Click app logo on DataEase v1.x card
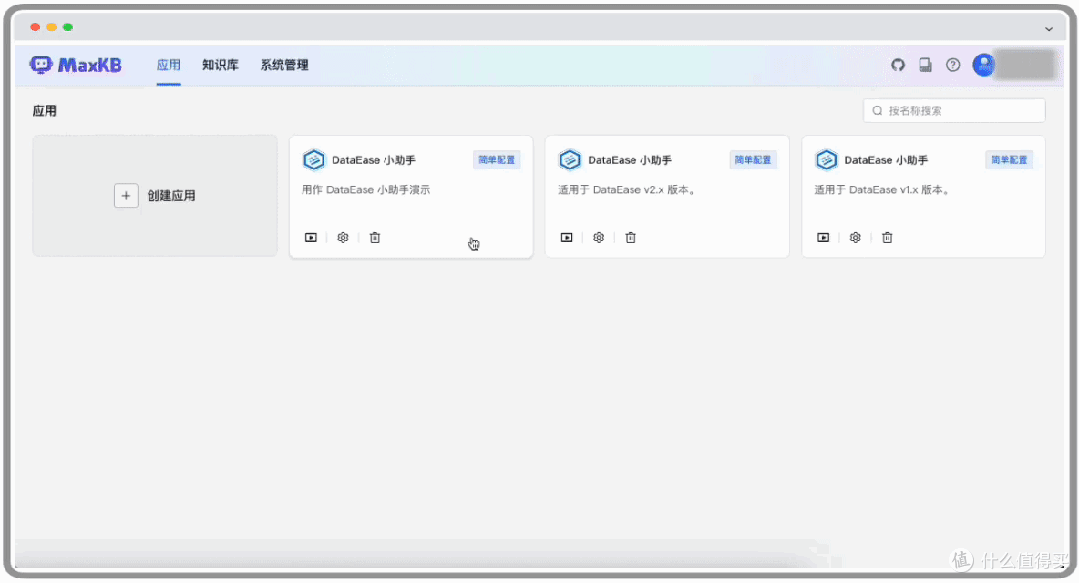Screen dimensions: 1079x583 tap(826, 160)
